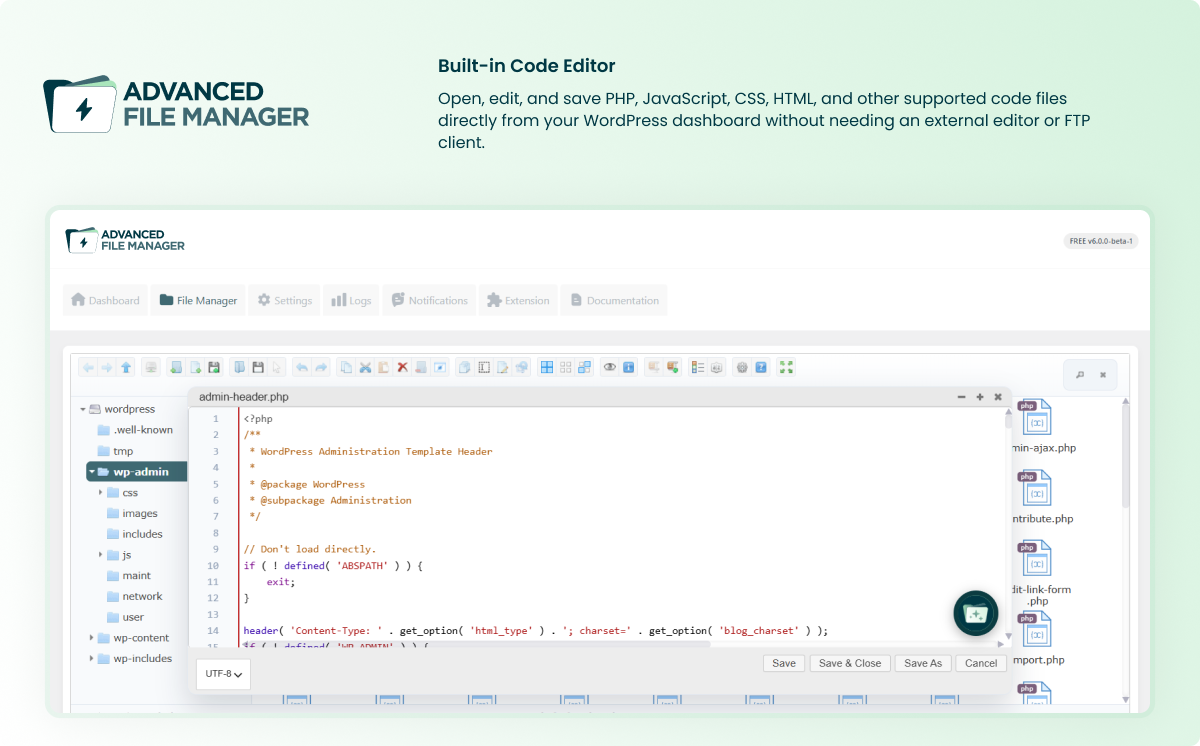Click the FREE v6.0.0-beta-1 version badge

(1101, 241)
